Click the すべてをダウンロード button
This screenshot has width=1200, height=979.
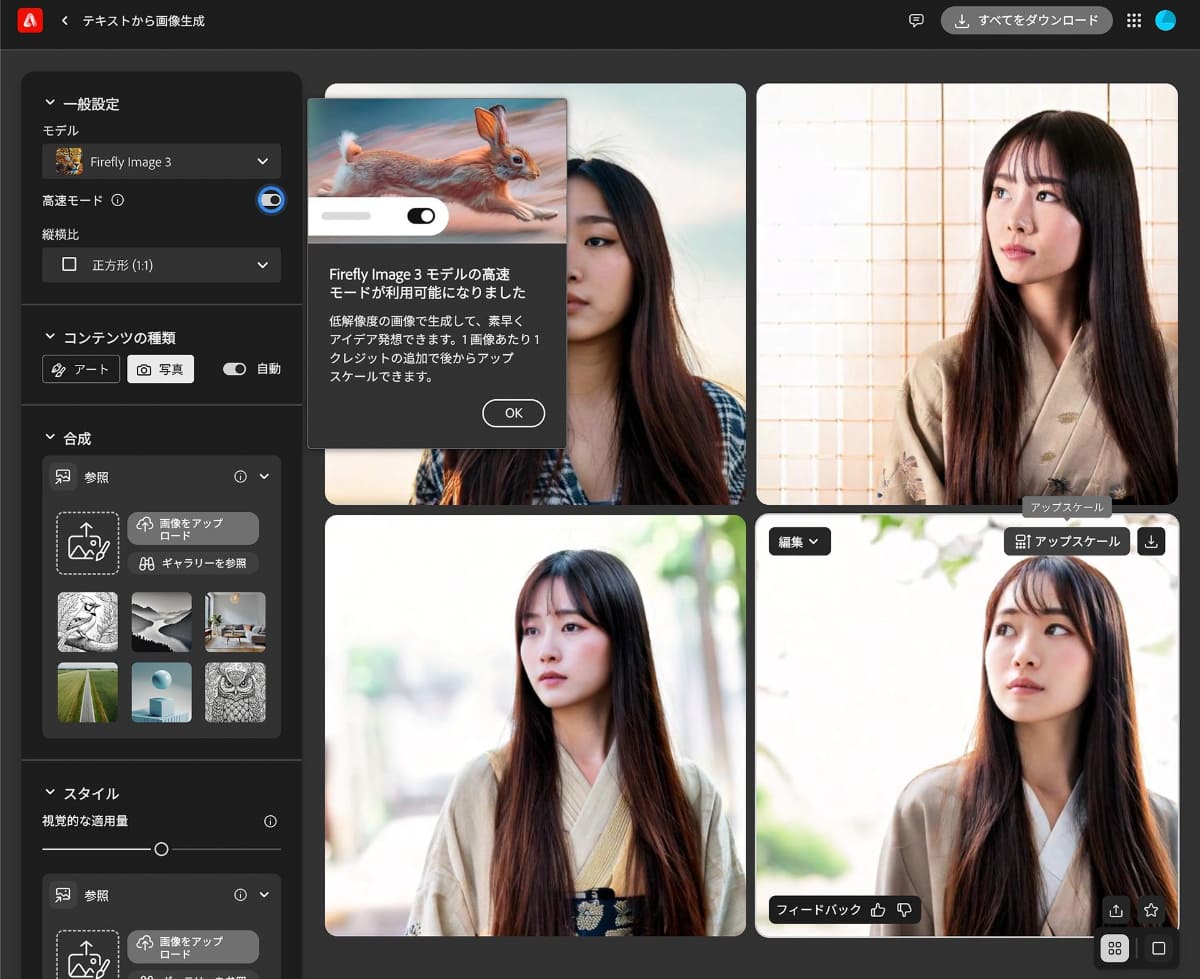[1026, 20]
